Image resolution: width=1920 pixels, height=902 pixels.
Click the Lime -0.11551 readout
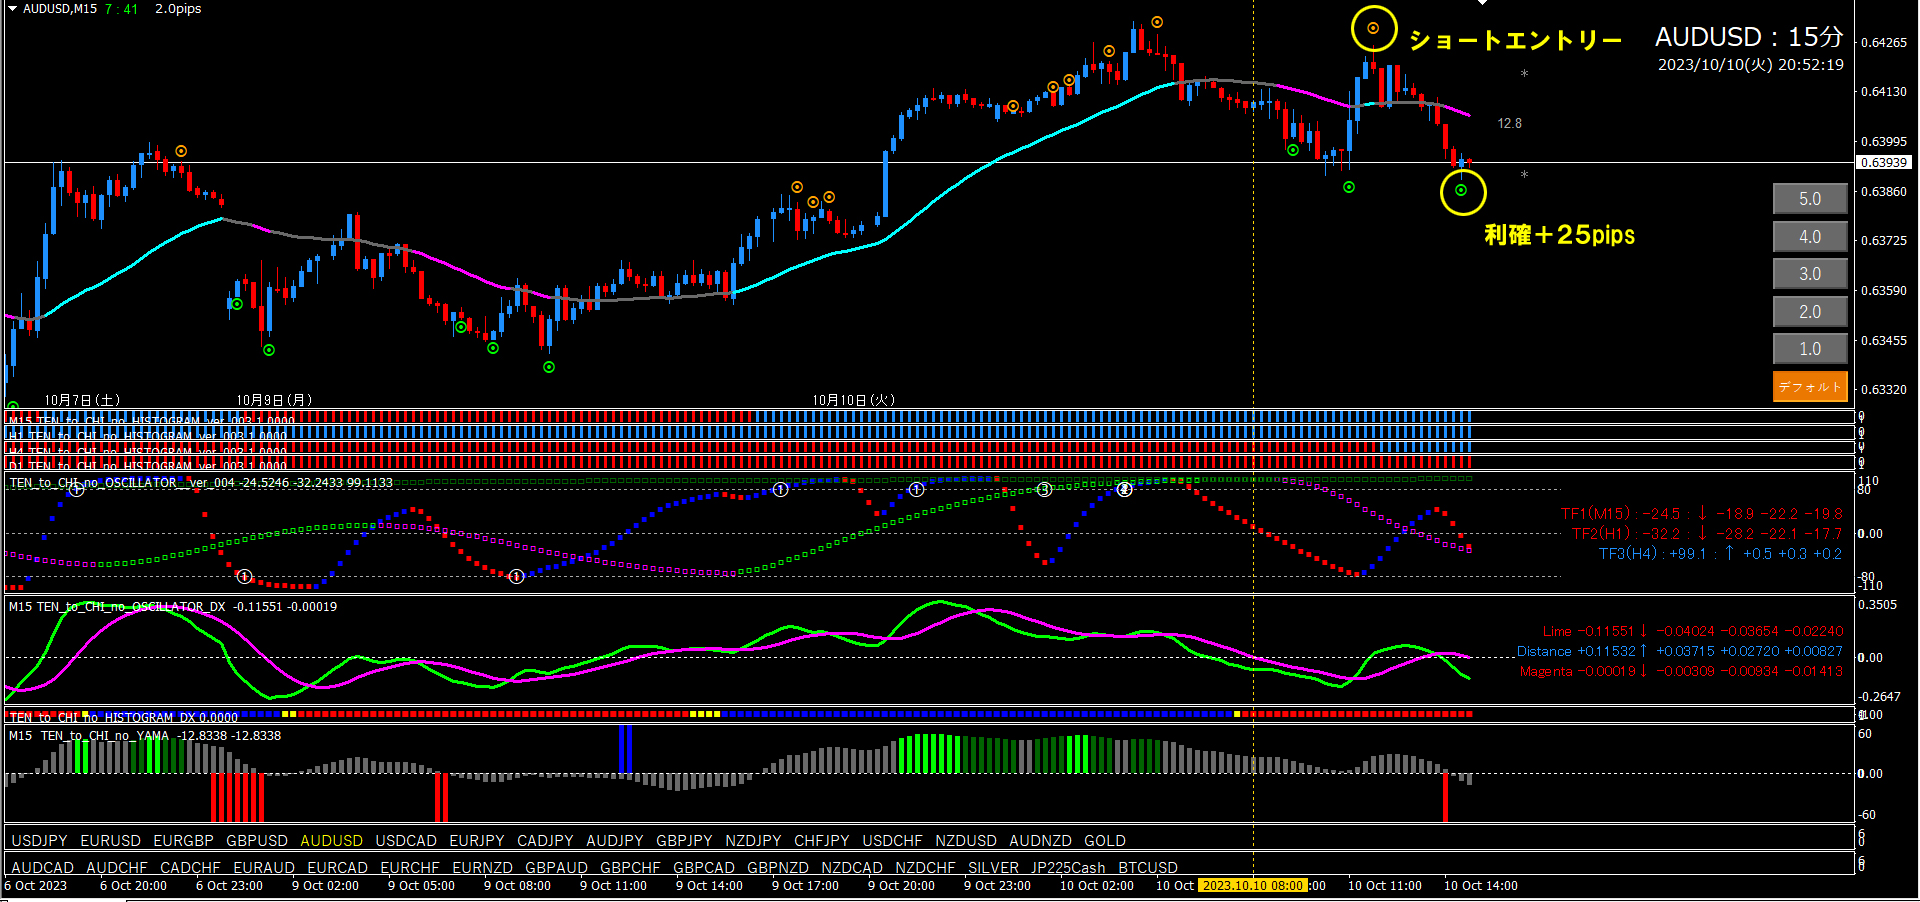[x=1693, y=631]
